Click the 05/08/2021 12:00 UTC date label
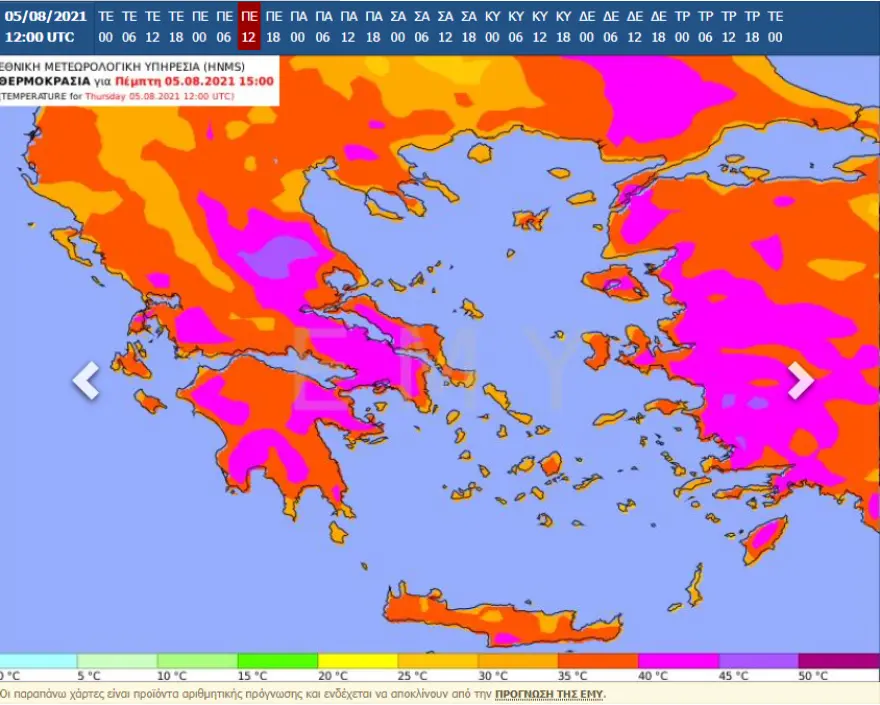Viewport: 880px width, 705px height. 46,27
